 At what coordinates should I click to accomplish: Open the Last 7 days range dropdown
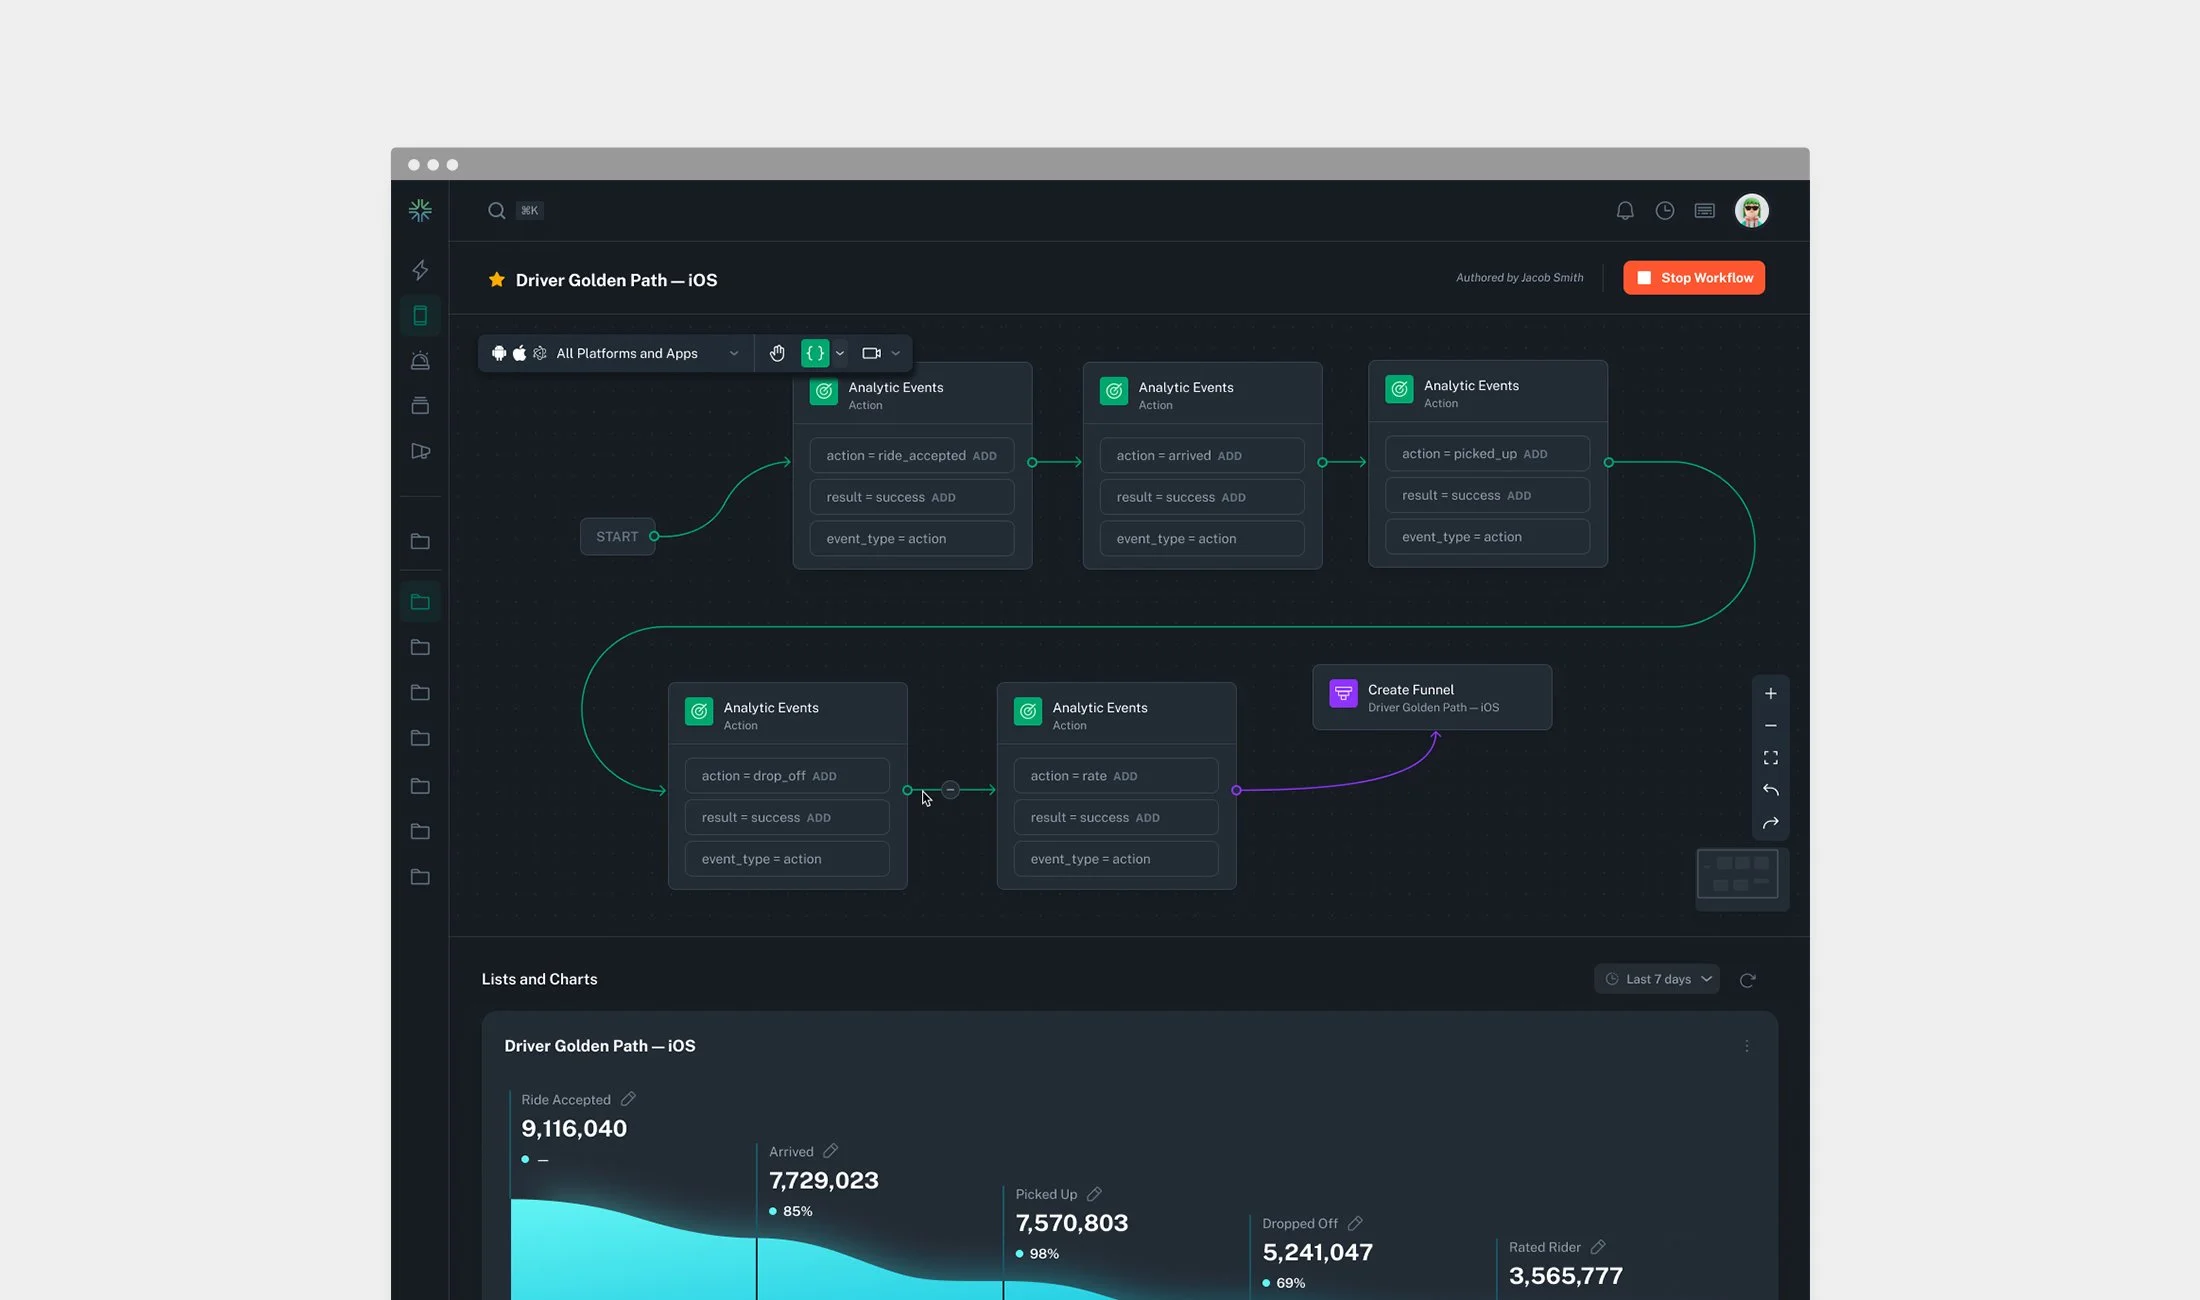pos(1657,979)
